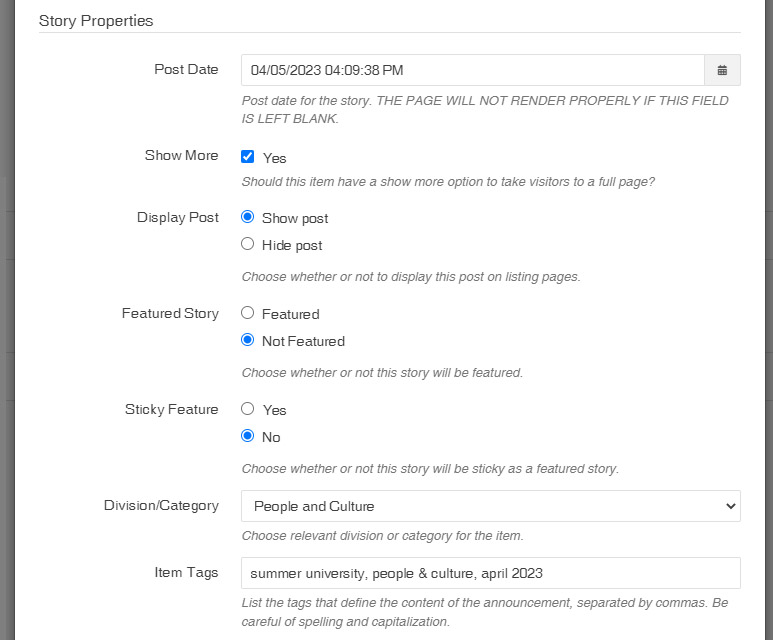
Task: Select the Show post radio button
Action: coord(247,217)
